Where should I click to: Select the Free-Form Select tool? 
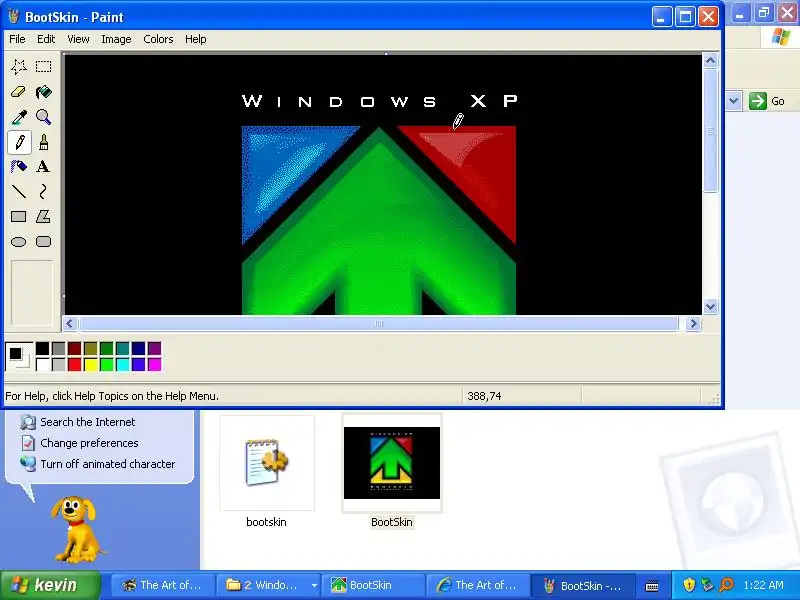click(19, 66)
